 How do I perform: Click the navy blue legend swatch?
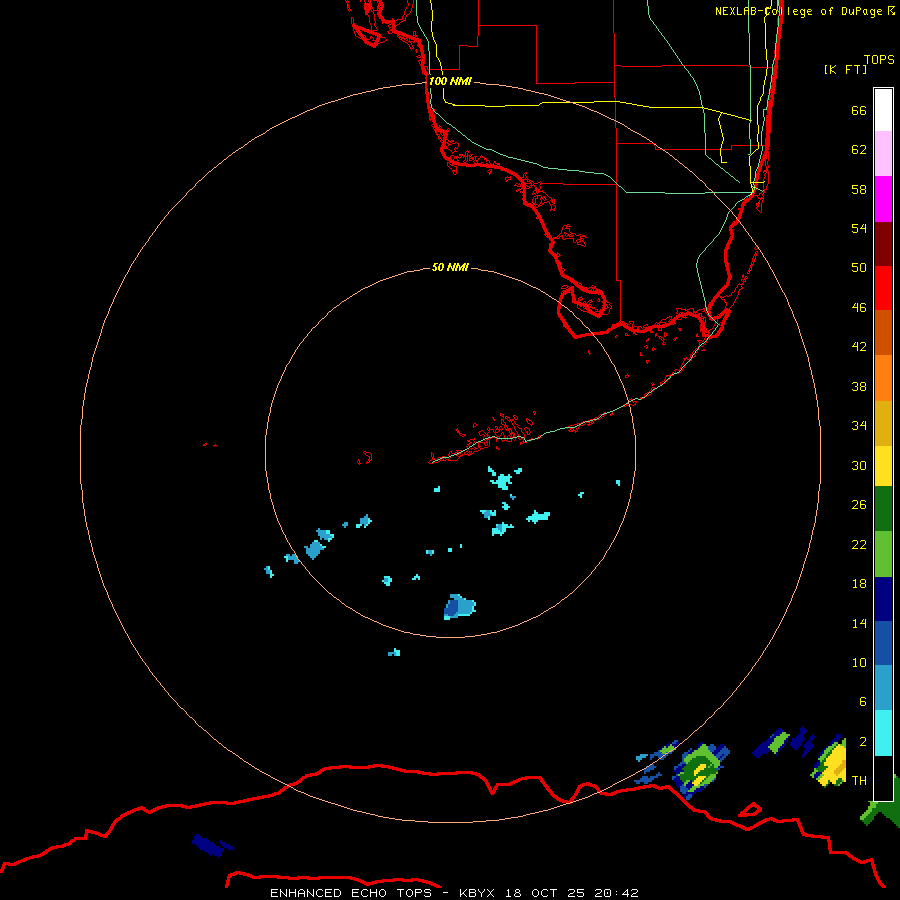click(883, 599)
